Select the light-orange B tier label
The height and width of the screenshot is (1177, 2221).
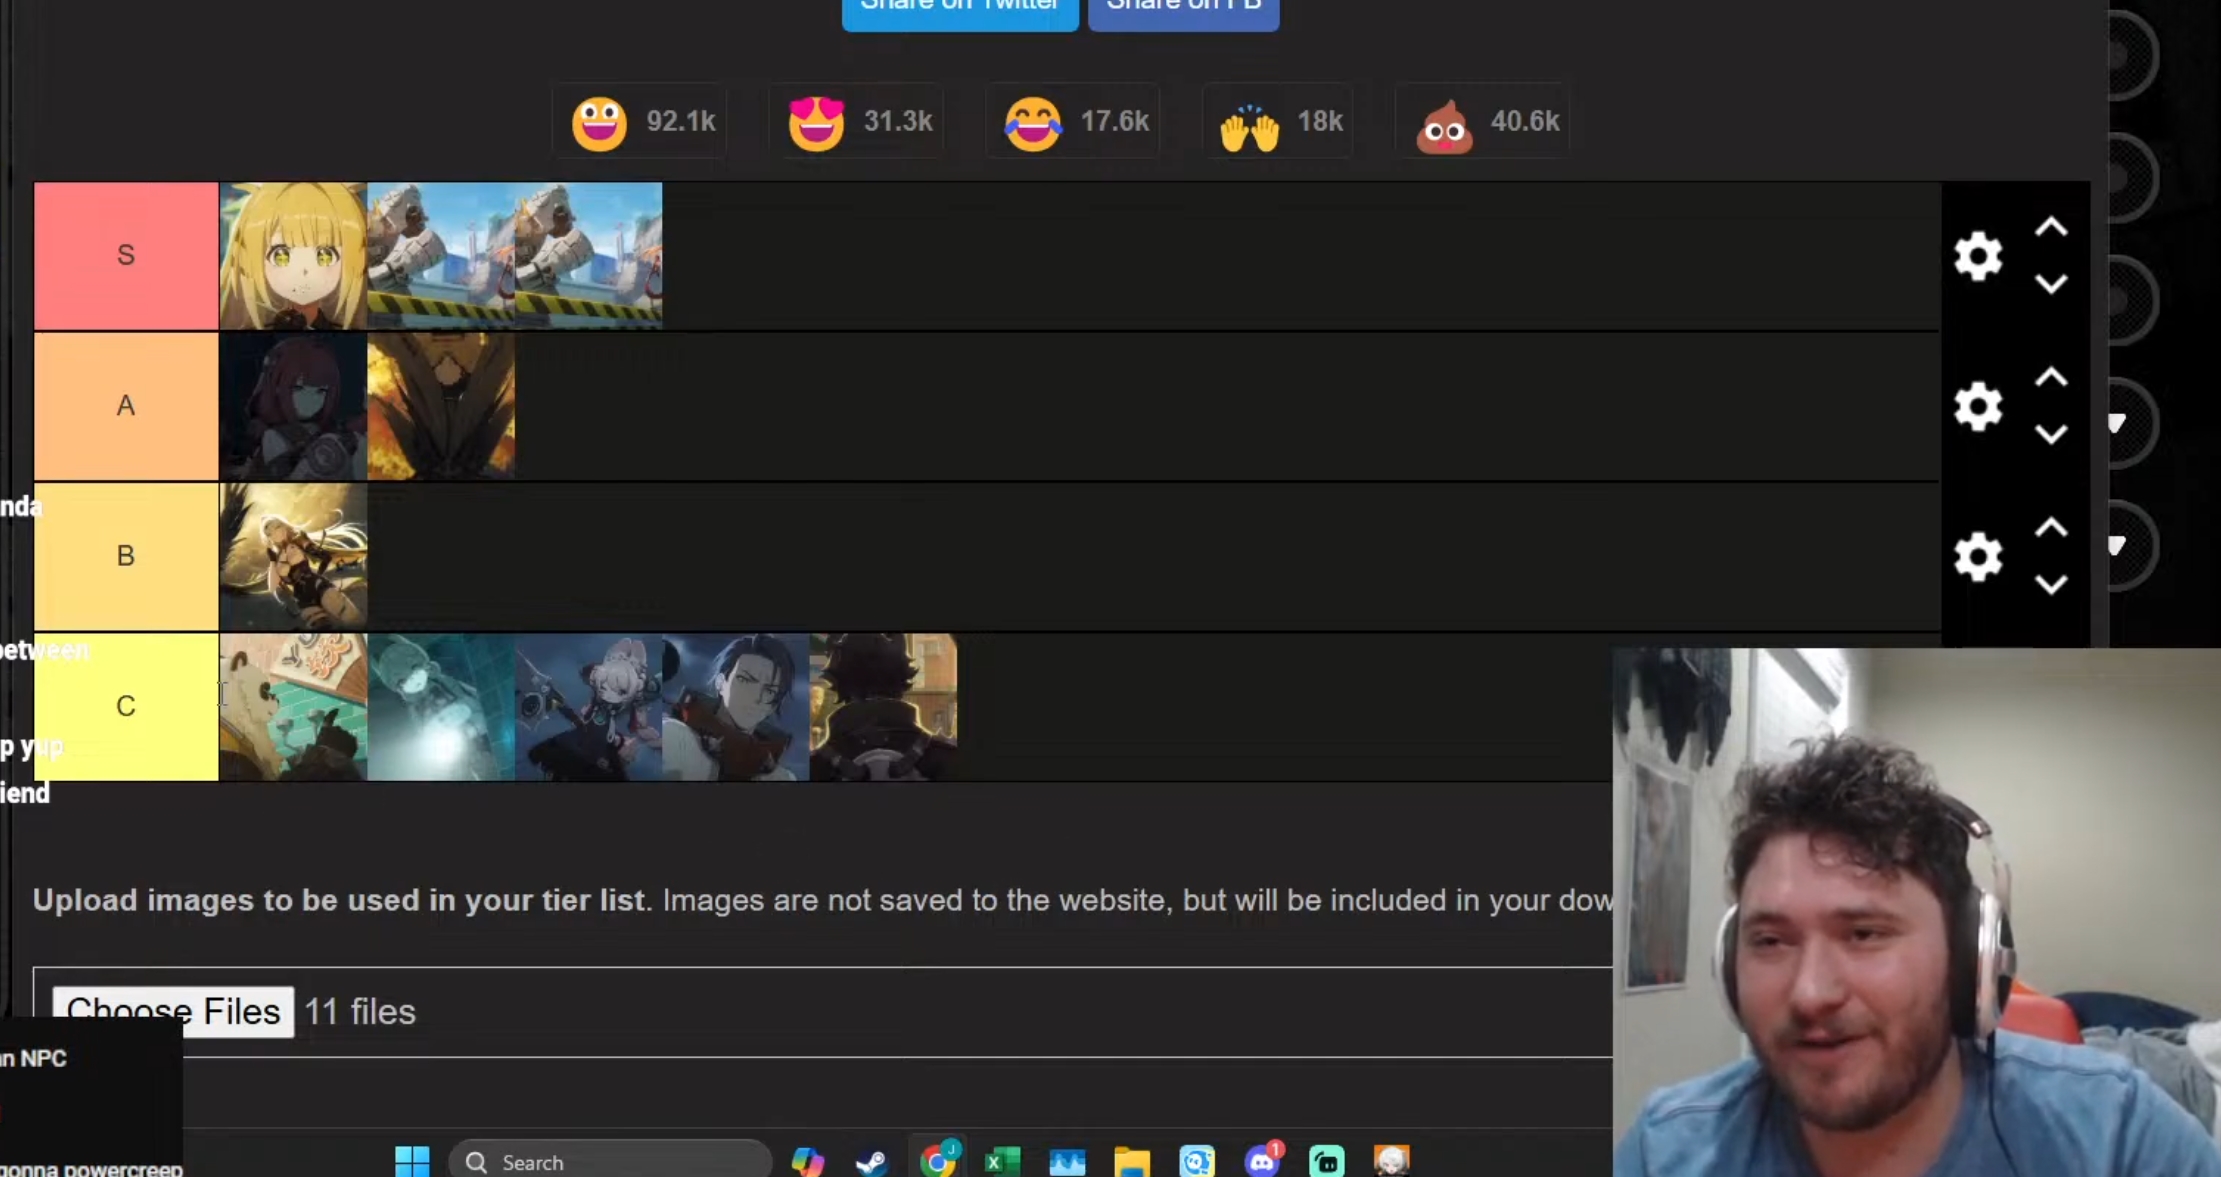pos(126,556)
